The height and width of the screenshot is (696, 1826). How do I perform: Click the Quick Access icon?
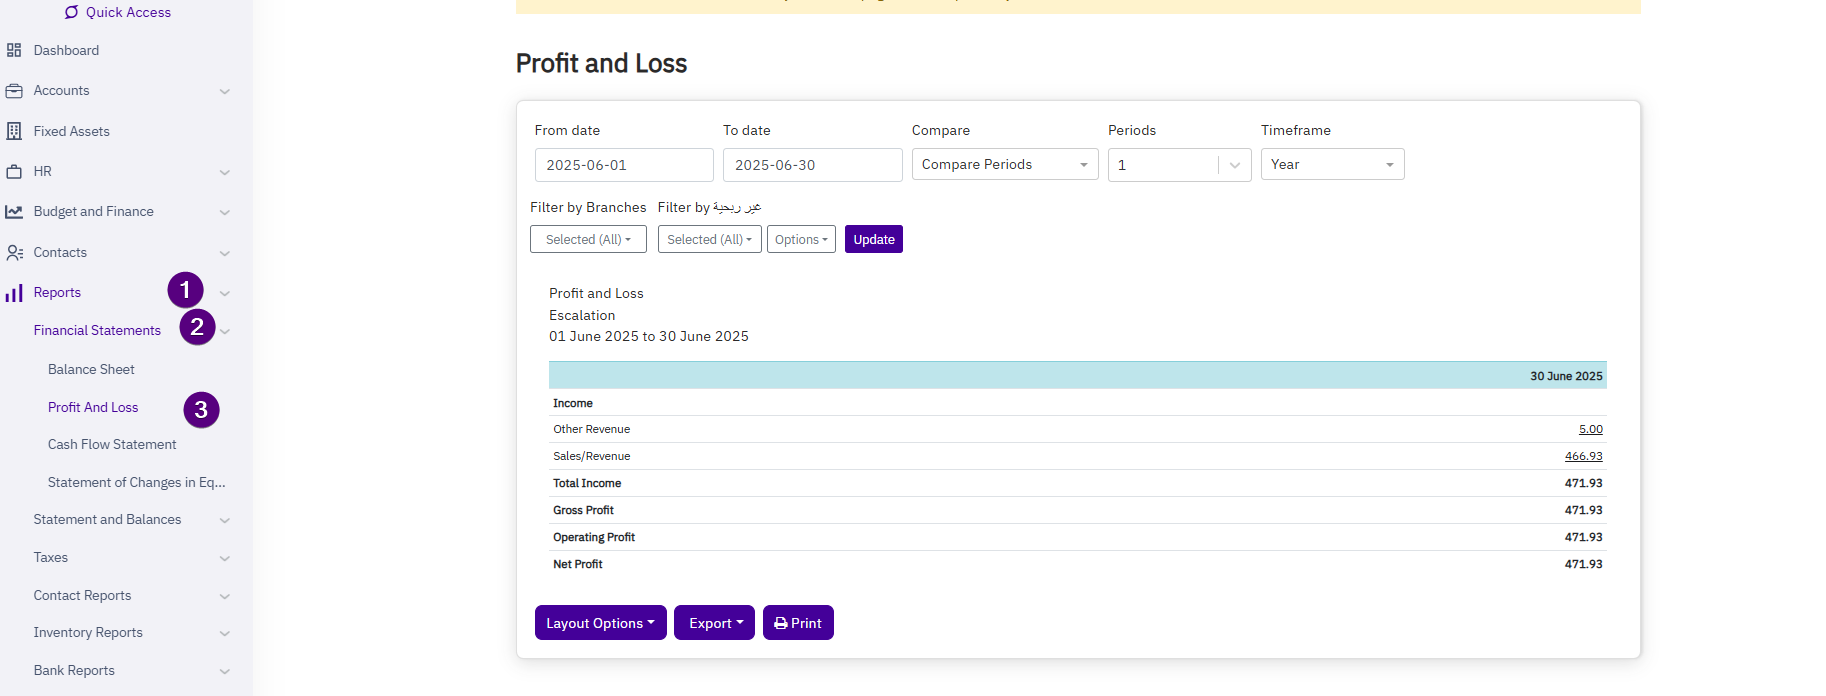pos(71,12)
